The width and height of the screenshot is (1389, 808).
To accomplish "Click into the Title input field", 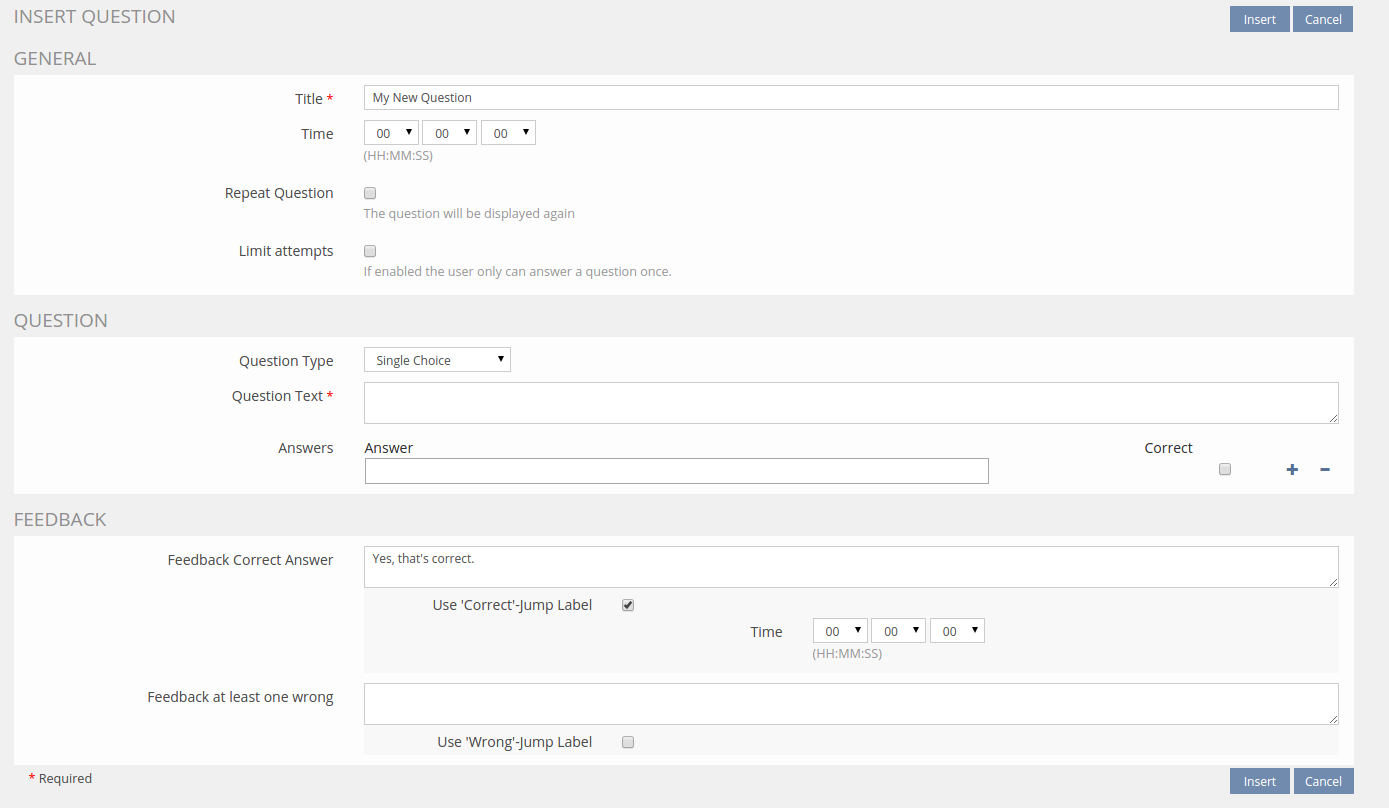I will [x=850, y=98].
